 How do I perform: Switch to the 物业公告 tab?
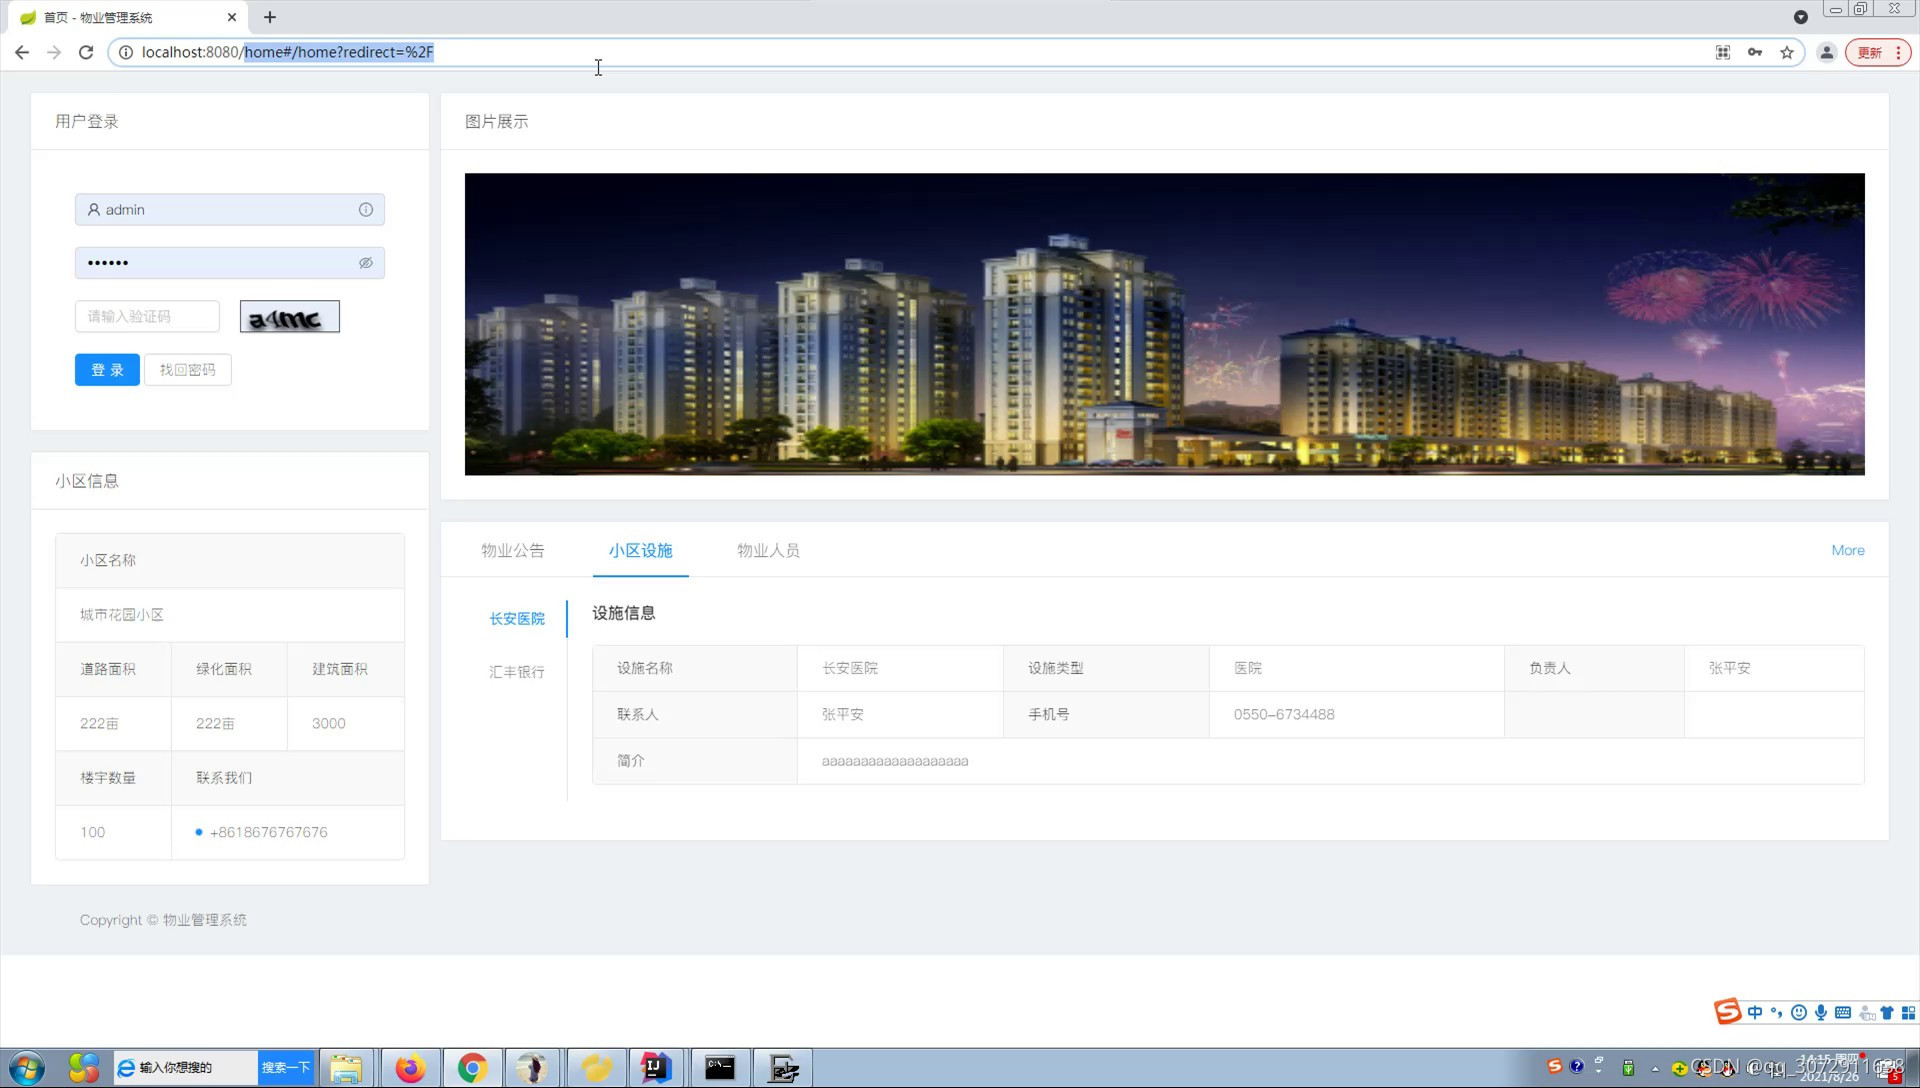click(512, 550)
